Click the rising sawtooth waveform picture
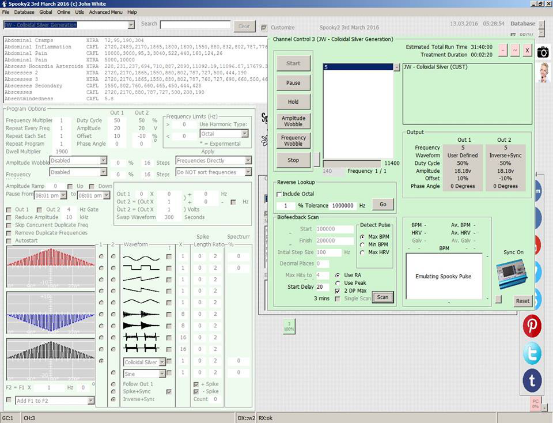Screen dimensions: 553x423 141,279
